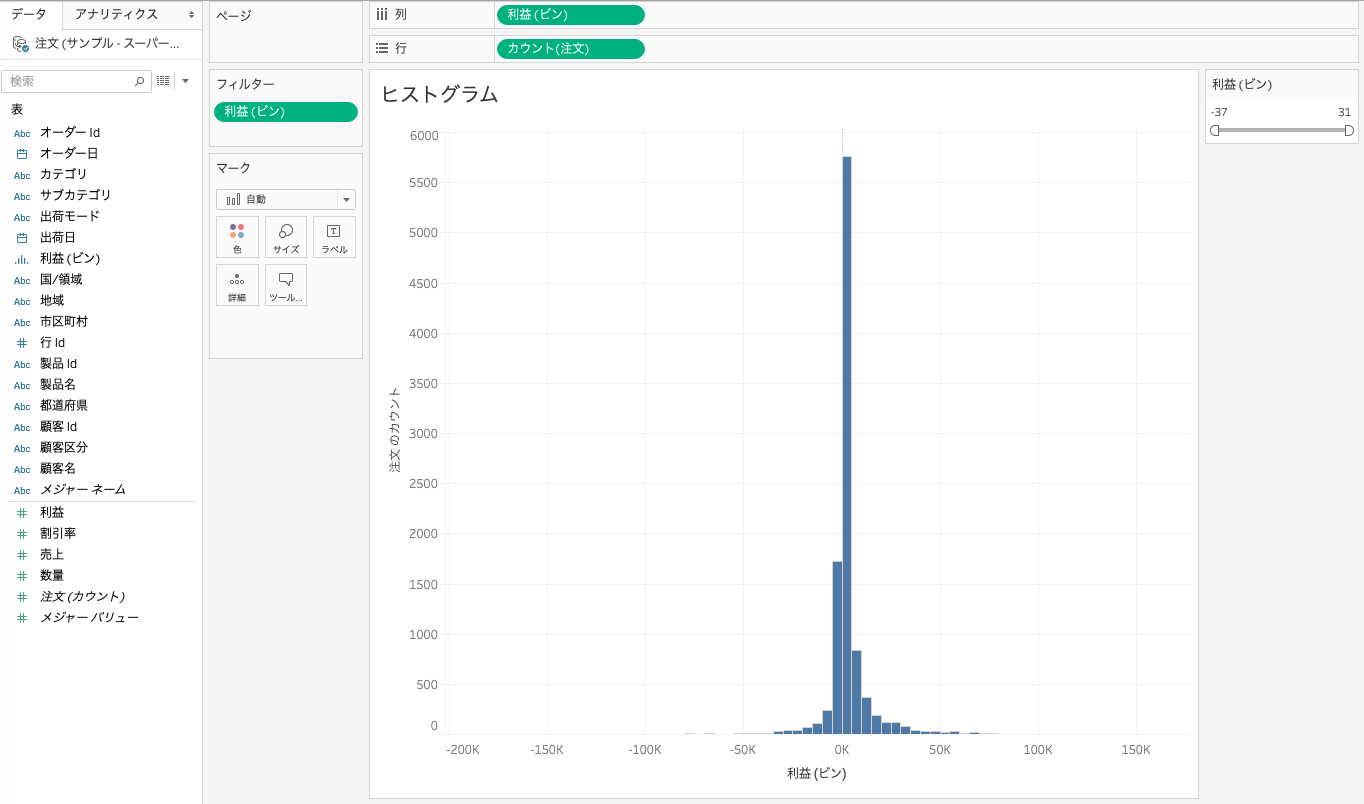Click the calendar icon beside オーダー日
The height and width of the screenshot is (804, 1364).
tap(22, 154)
